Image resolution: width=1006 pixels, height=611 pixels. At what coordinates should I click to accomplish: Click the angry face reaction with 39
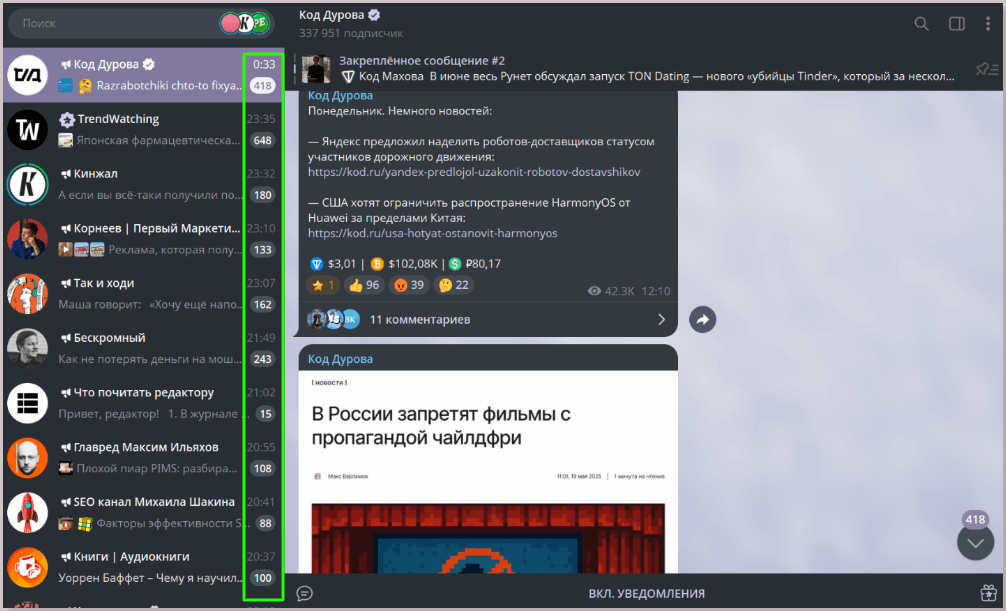tap(409, 285)
